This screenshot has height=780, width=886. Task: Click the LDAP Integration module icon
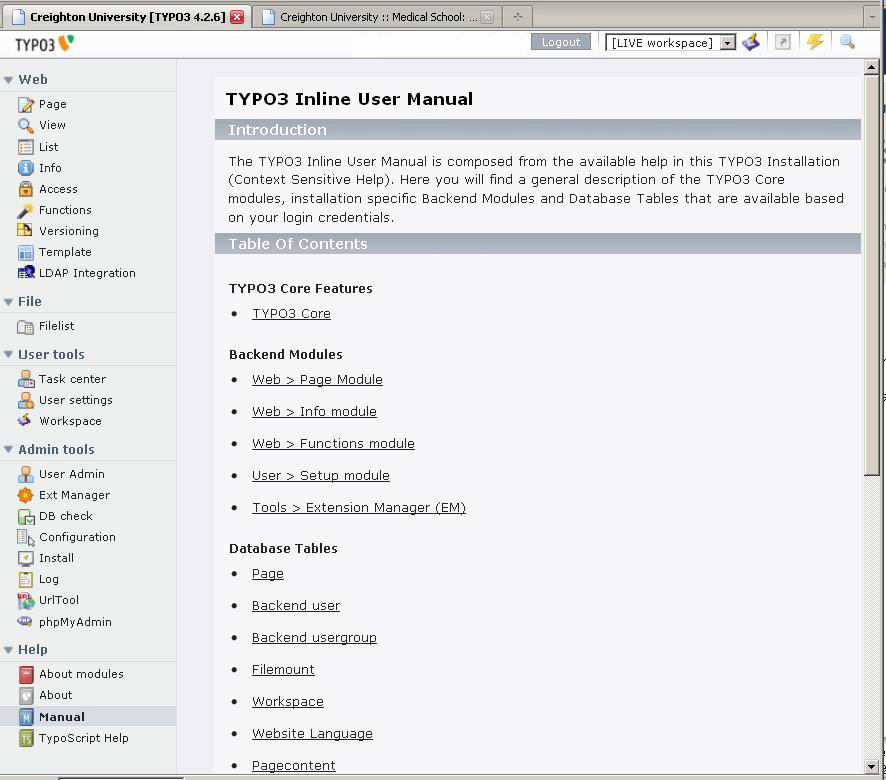pyautogui.click(x=26, y=273)
